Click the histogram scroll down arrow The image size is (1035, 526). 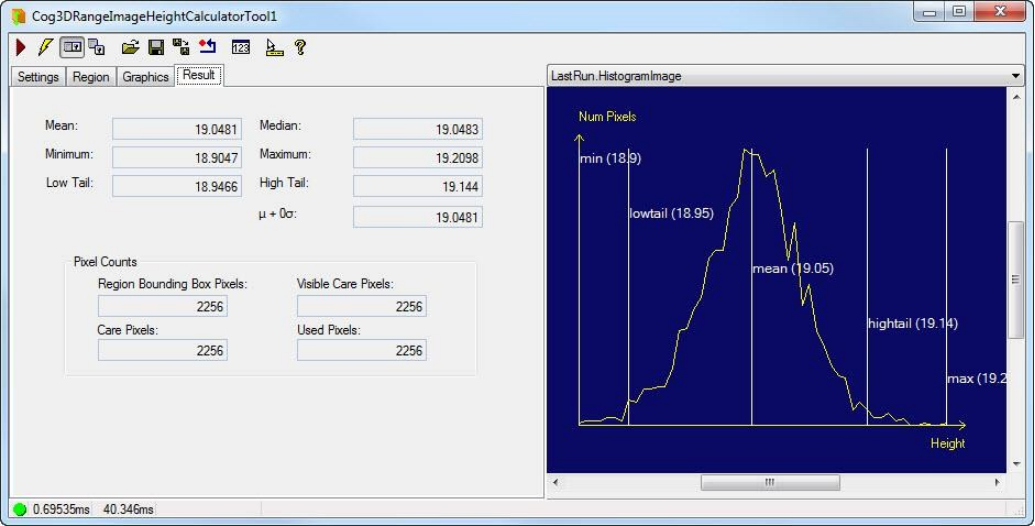pyautogui.click(x=1016, y=464)
